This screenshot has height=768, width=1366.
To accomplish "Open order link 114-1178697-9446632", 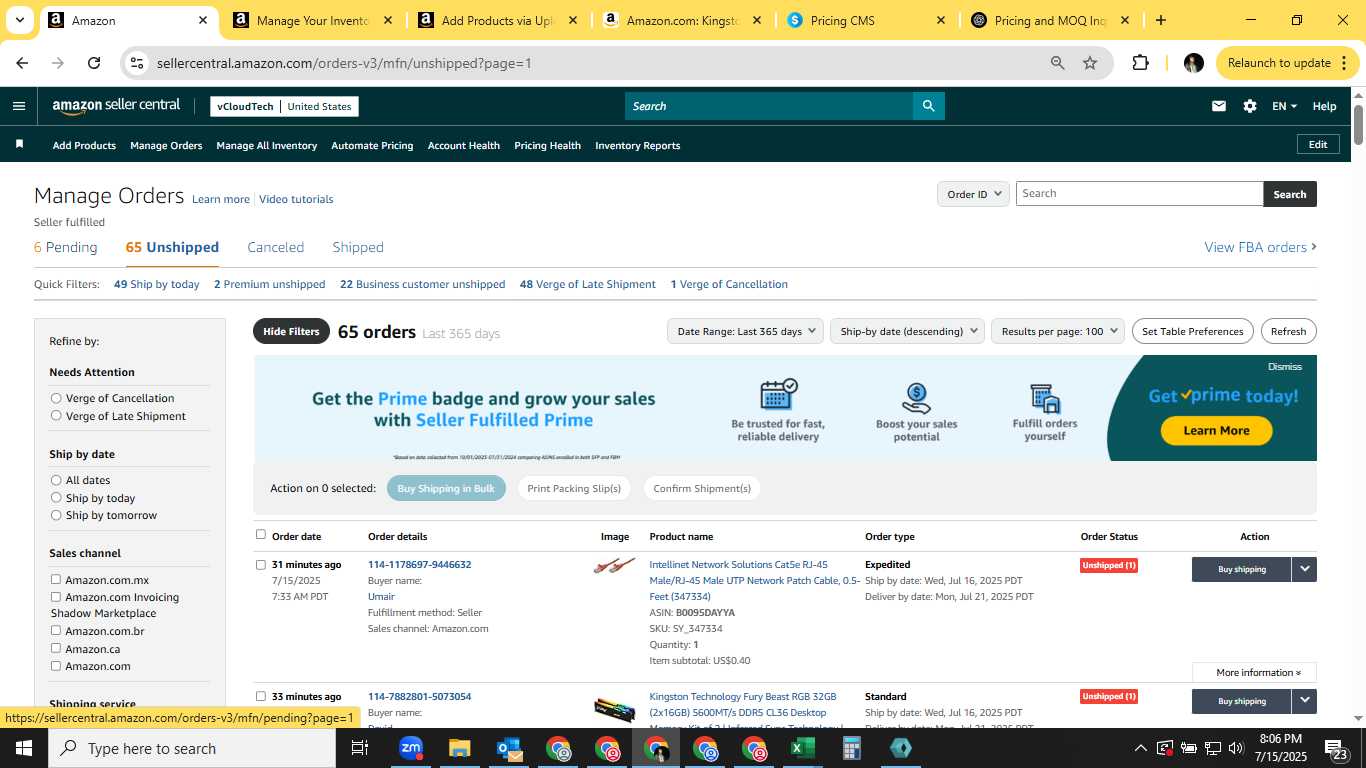I will coord(419,565).
